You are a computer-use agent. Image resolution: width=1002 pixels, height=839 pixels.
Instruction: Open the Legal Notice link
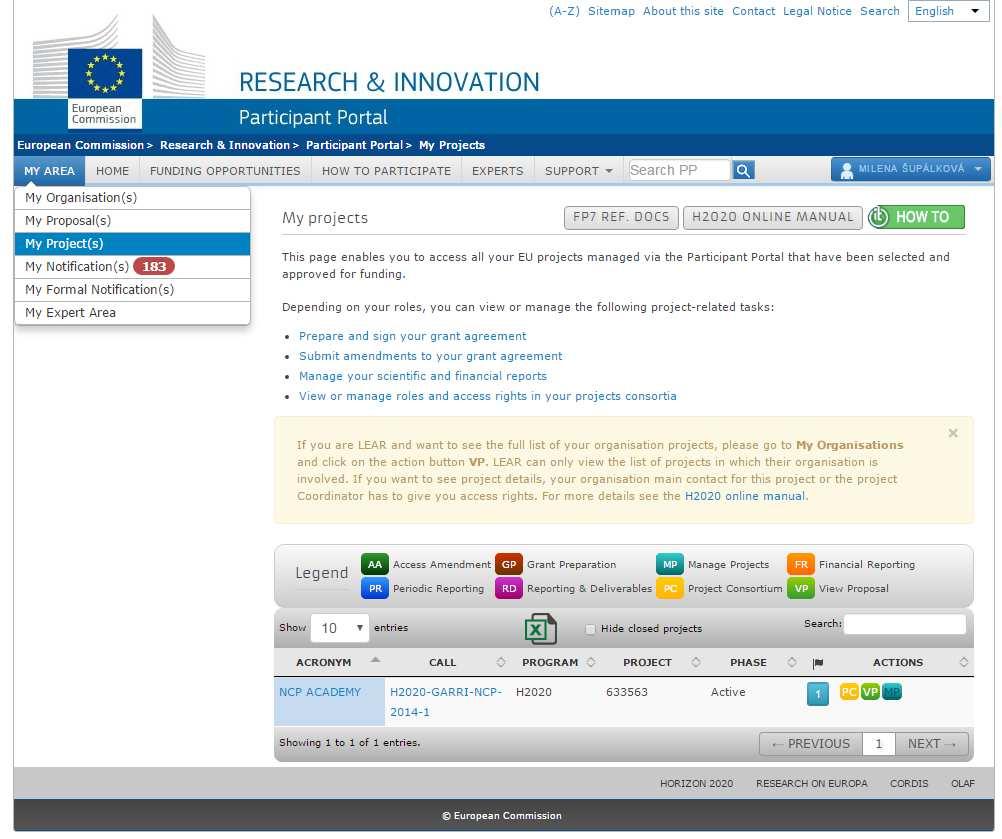click(817, 11)
